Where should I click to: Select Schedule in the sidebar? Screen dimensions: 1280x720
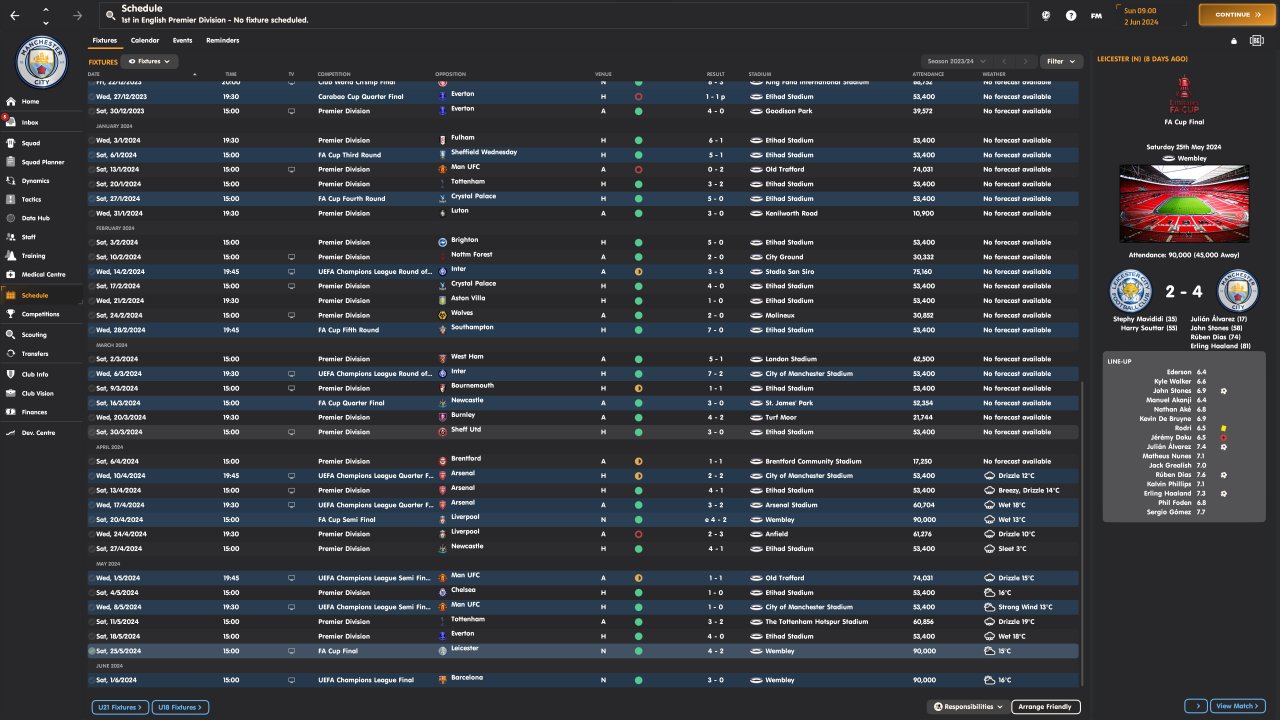(x=41, y=296)
